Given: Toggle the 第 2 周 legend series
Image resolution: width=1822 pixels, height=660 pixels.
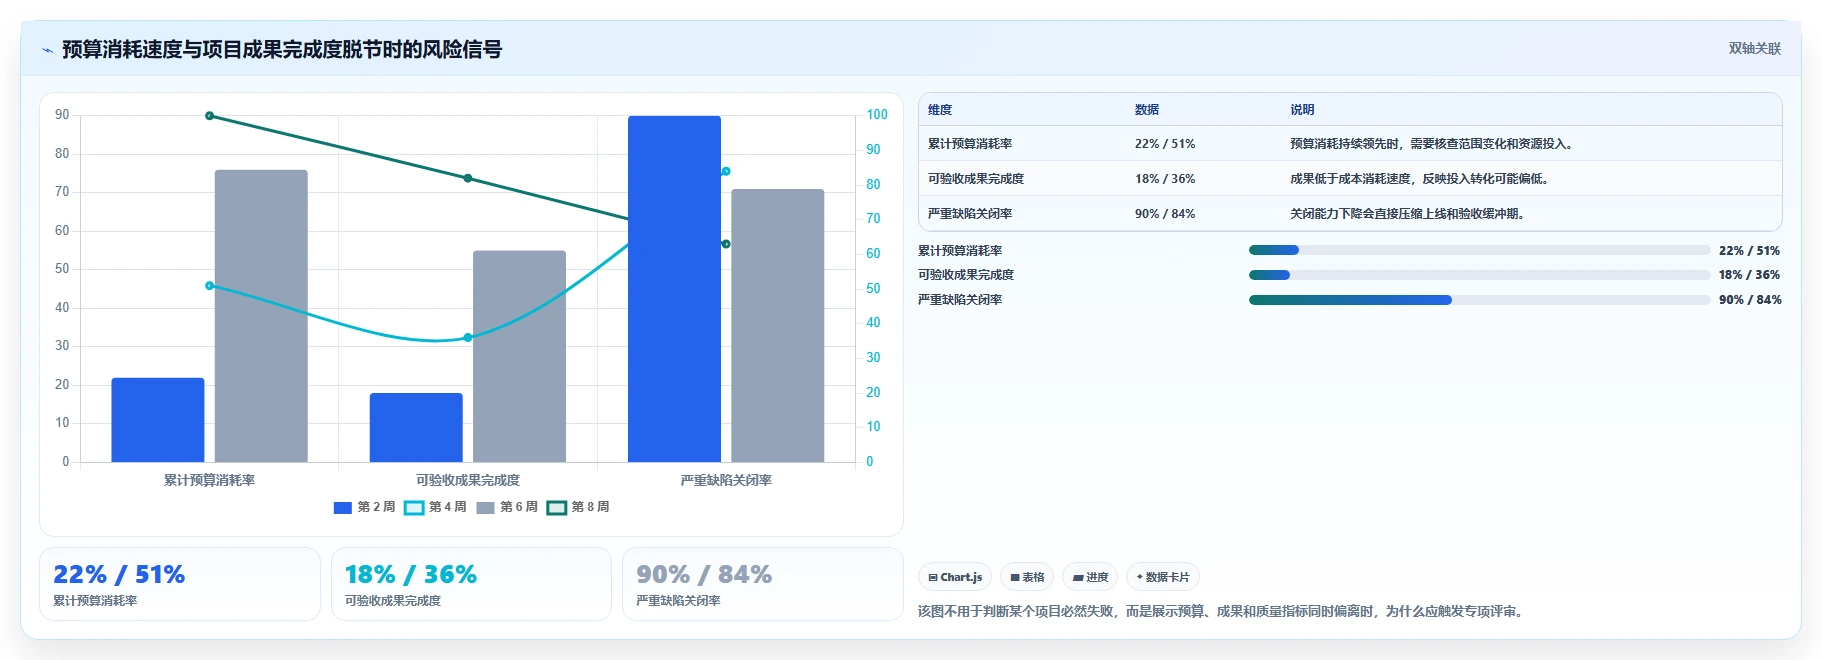Looking at the screenshot, I should click(x=364, y=507).
